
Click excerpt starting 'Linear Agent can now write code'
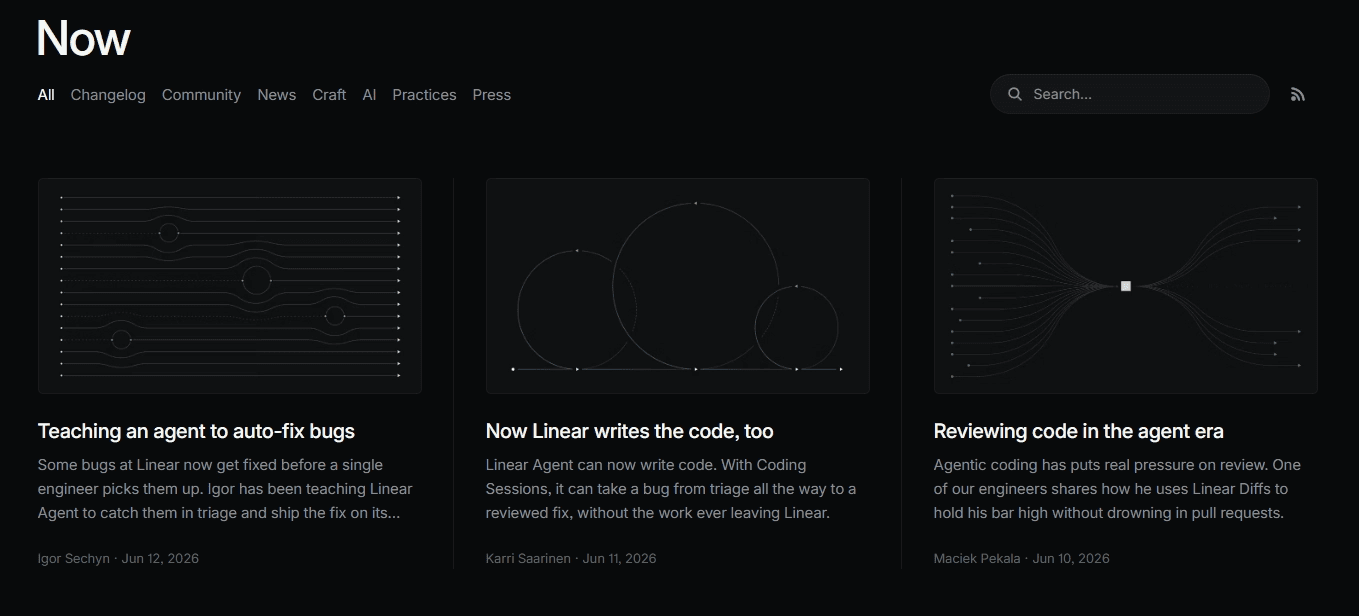(671, 489)
